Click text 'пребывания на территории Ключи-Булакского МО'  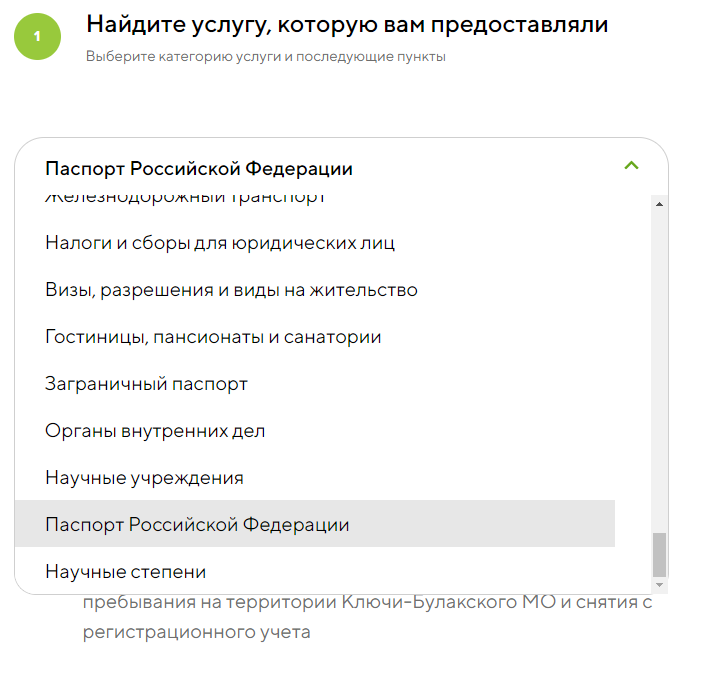click(x=319, y=602)
